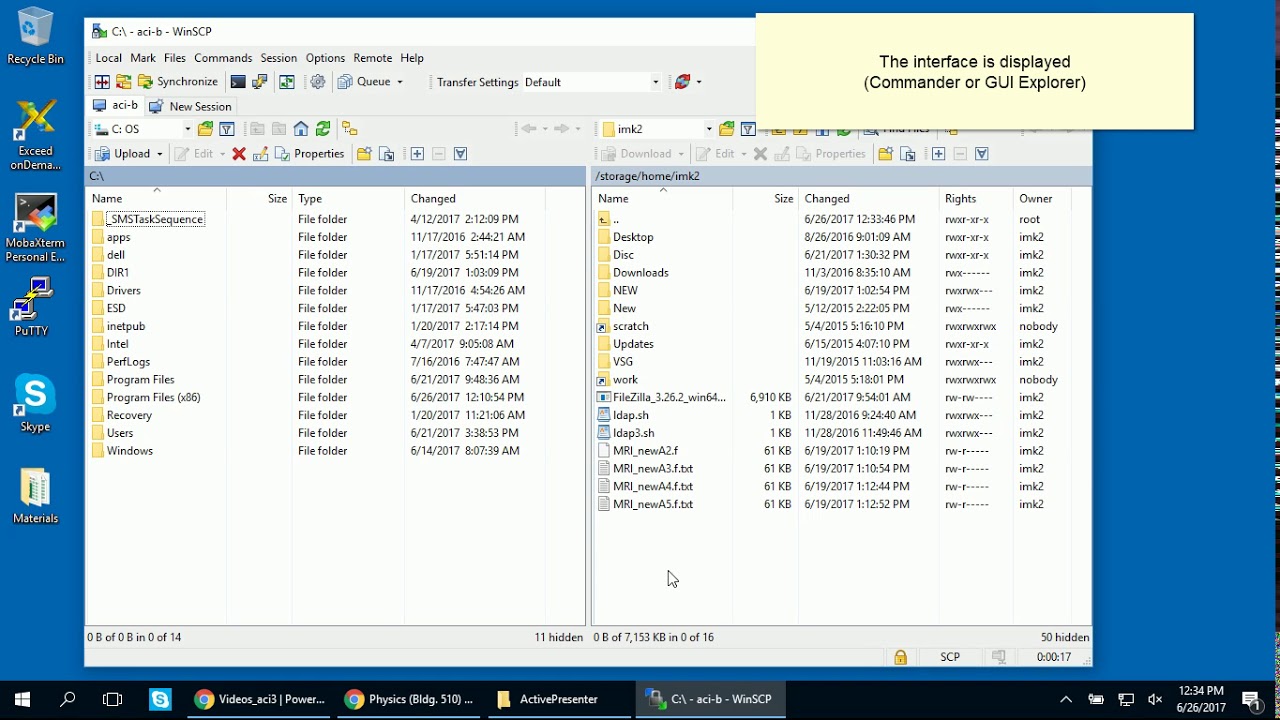
Task: Expand the Upload dropdown arrow
Action: click(x=160, y=154)
